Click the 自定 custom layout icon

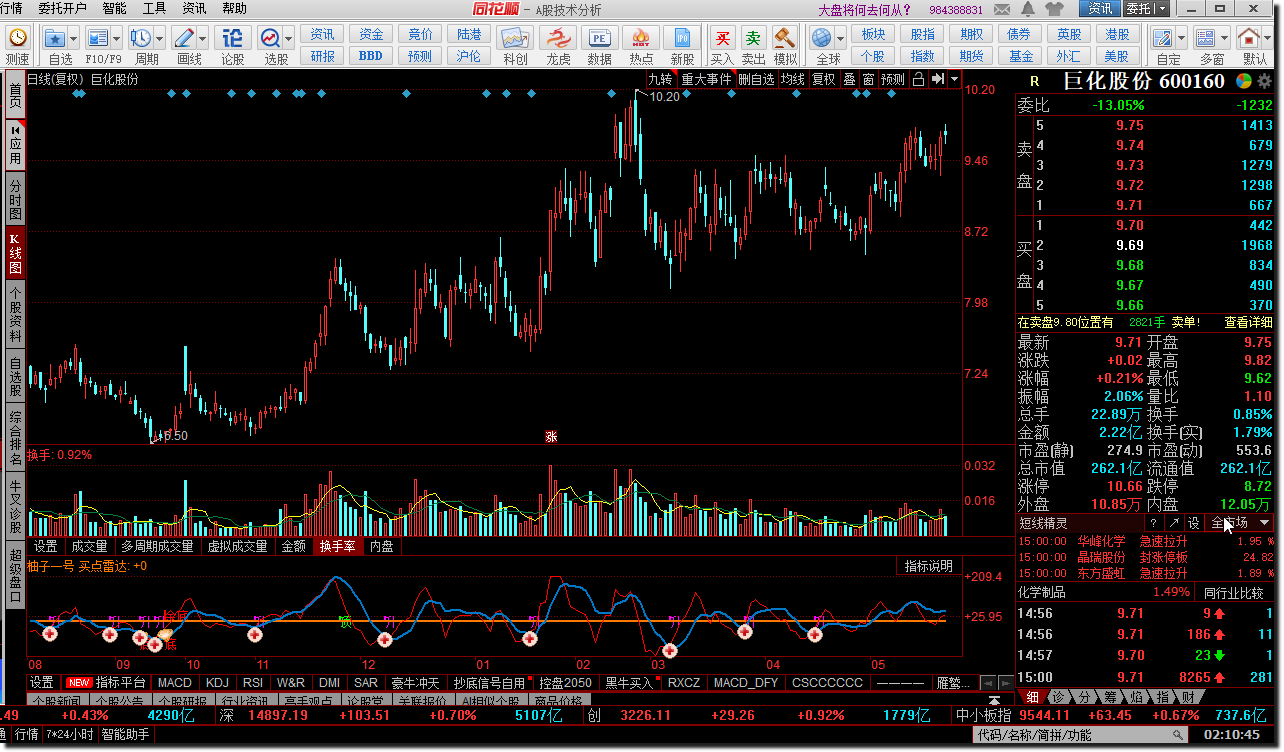[1163, 38]
